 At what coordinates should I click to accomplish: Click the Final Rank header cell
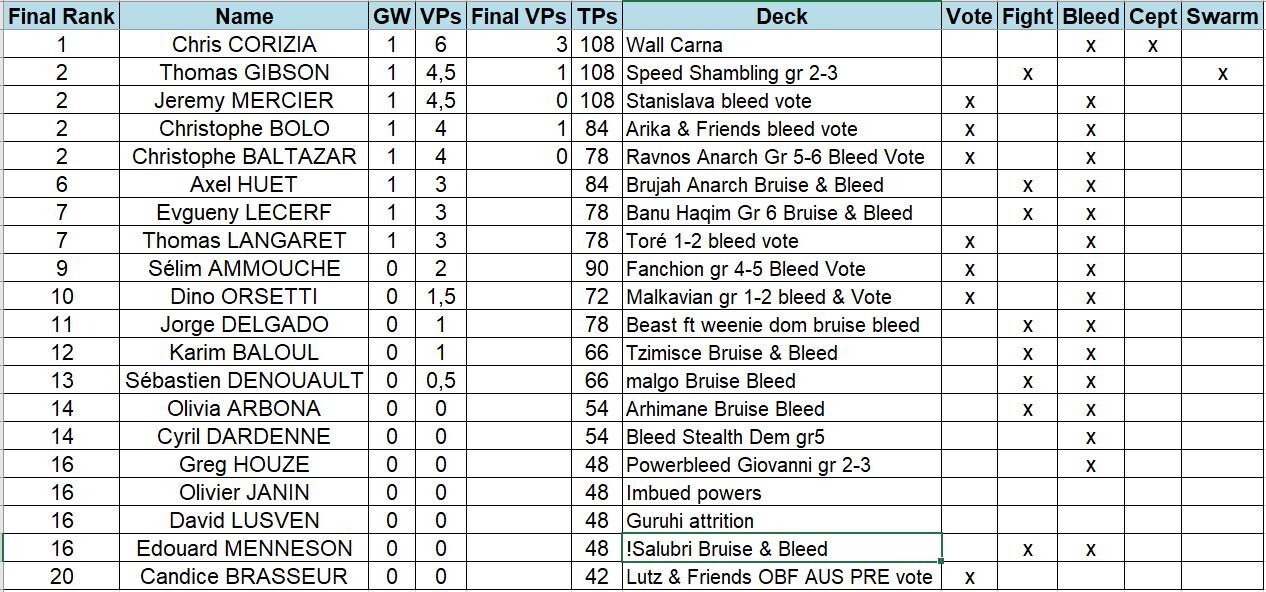tap(61, 16)
